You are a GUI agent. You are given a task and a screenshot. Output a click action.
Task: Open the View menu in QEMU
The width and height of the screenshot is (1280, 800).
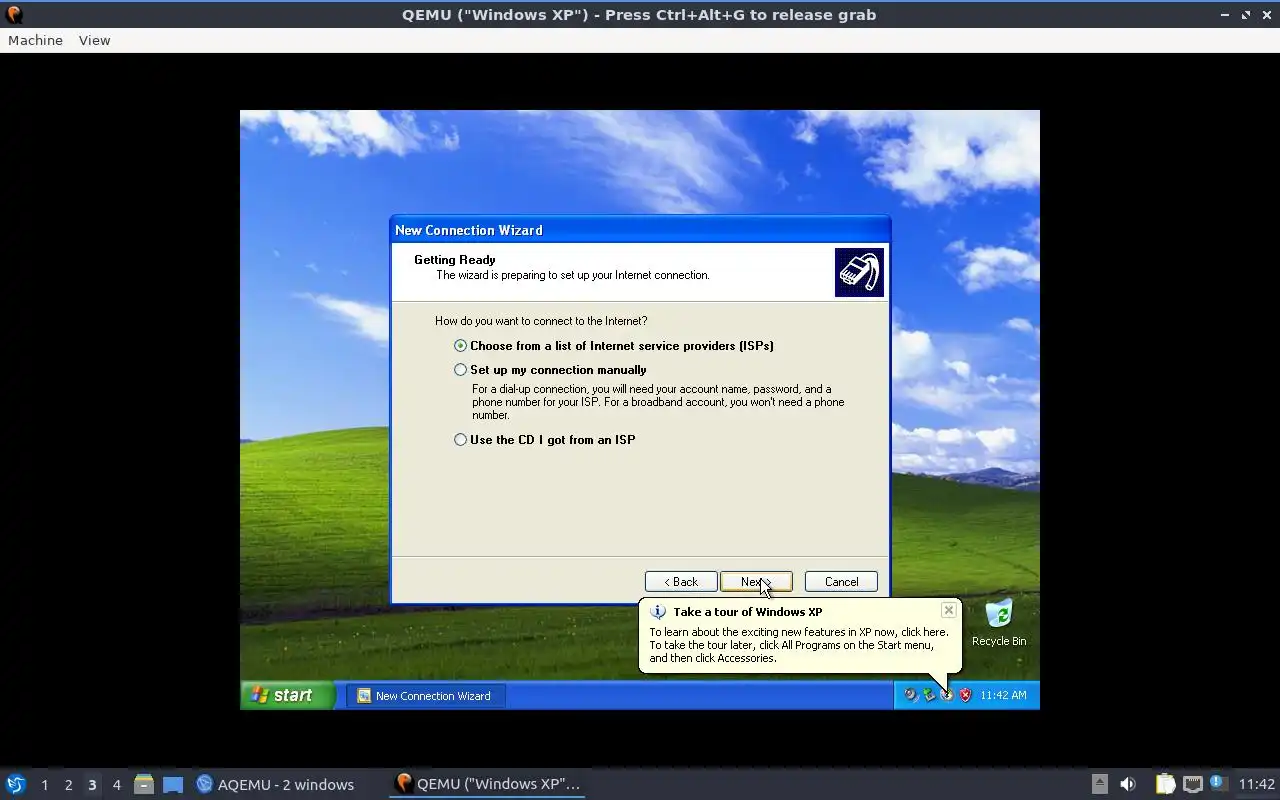click(x=94, y=40)
